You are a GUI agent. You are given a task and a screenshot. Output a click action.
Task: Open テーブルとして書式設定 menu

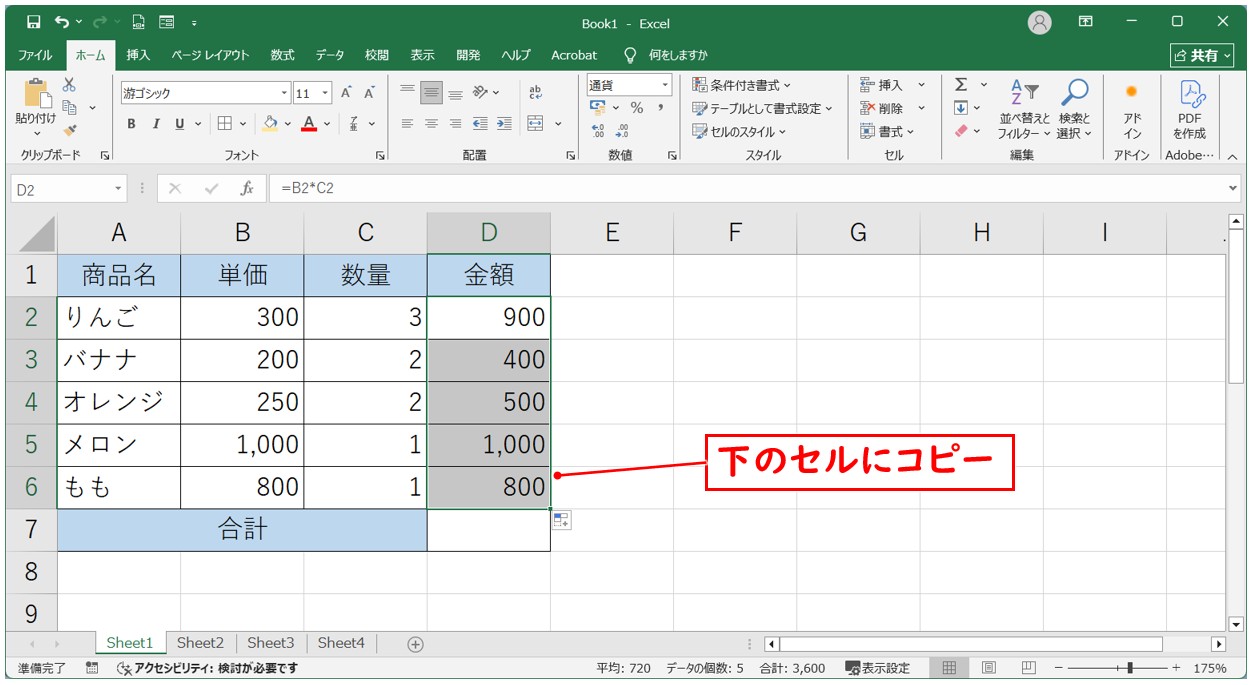tap(762, 108)
